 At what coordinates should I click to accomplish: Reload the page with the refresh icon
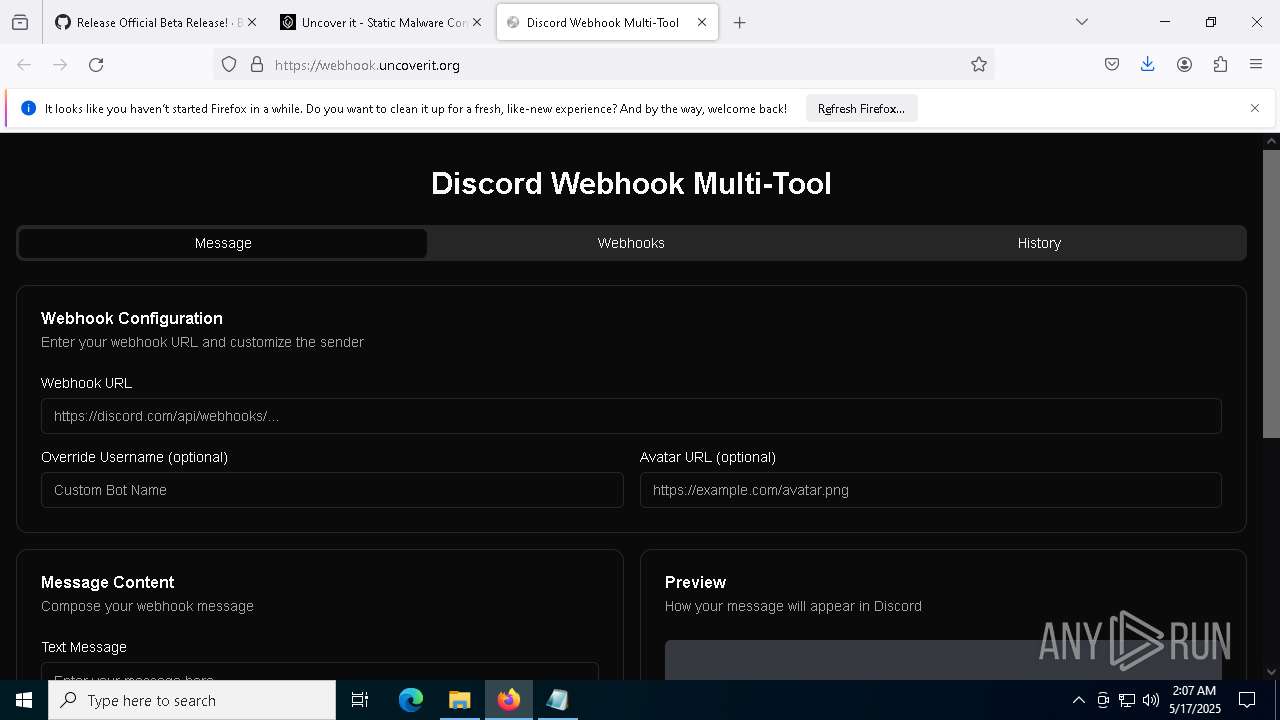[x=96, y=65]
